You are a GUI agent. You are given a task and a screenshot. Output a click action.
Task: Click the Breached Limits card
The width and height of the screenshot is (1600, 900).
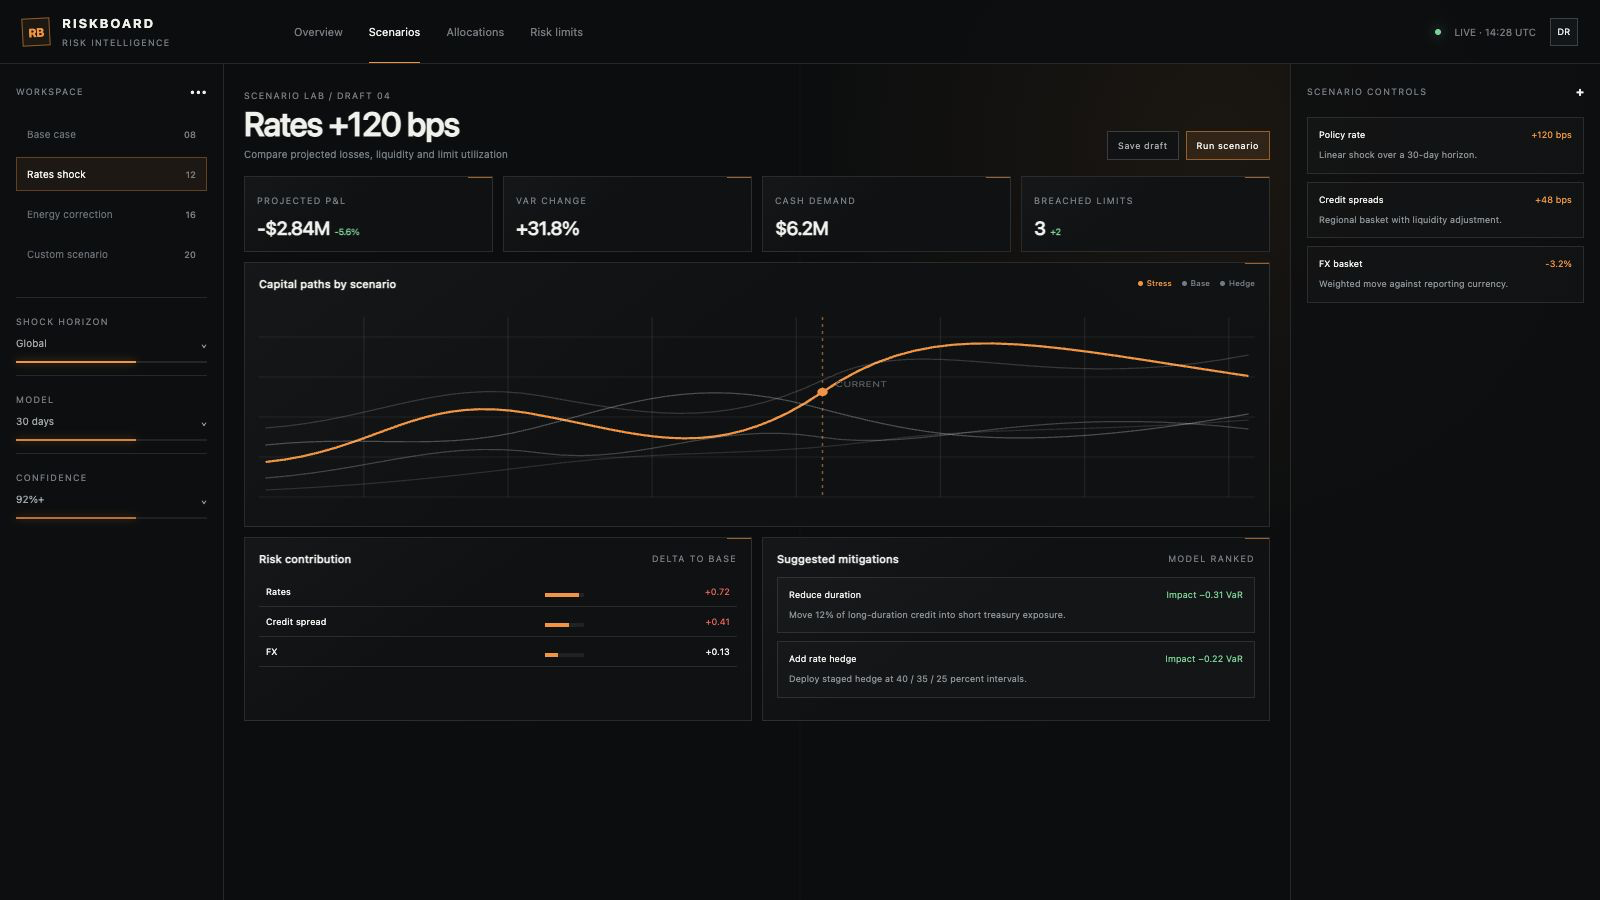tap(1145, 214)
